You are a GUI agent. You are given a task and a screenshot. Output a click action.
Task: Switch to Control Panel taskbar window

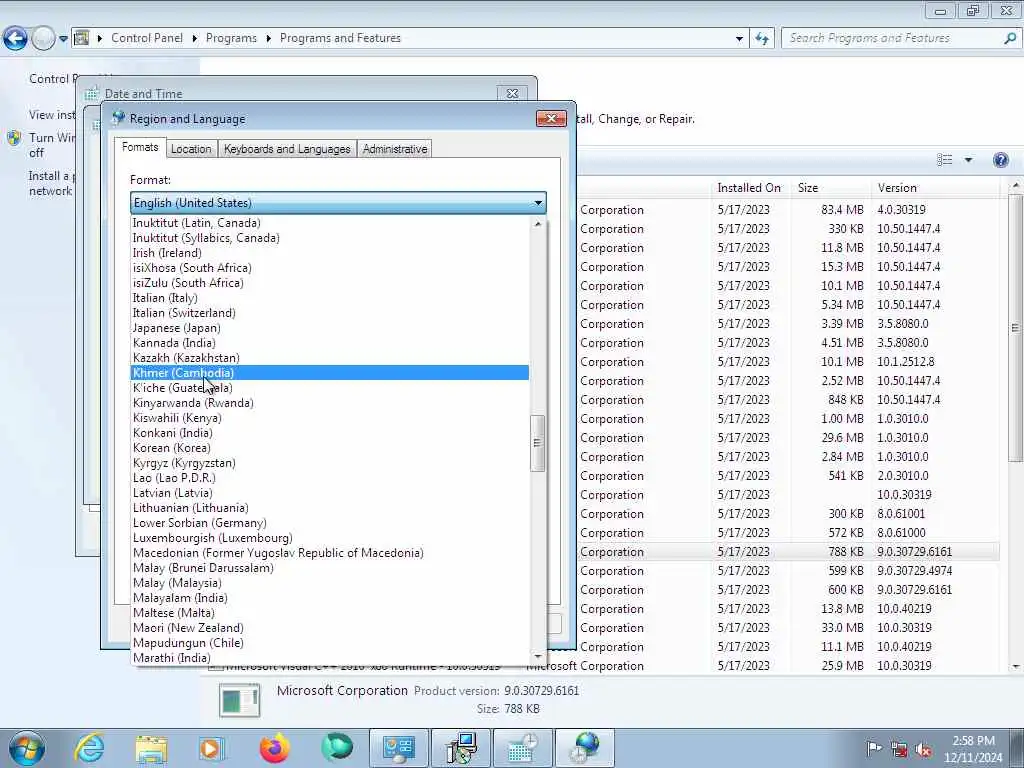[x=399, y=748]
